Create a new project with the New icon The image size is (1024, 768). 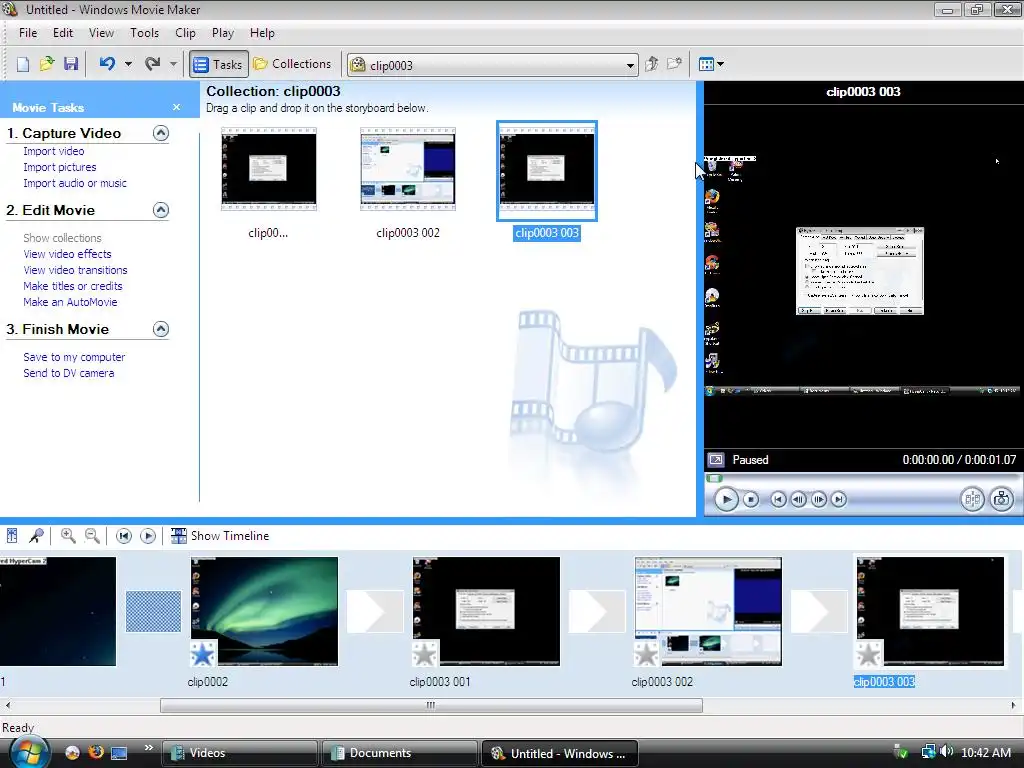pos(23,64)
